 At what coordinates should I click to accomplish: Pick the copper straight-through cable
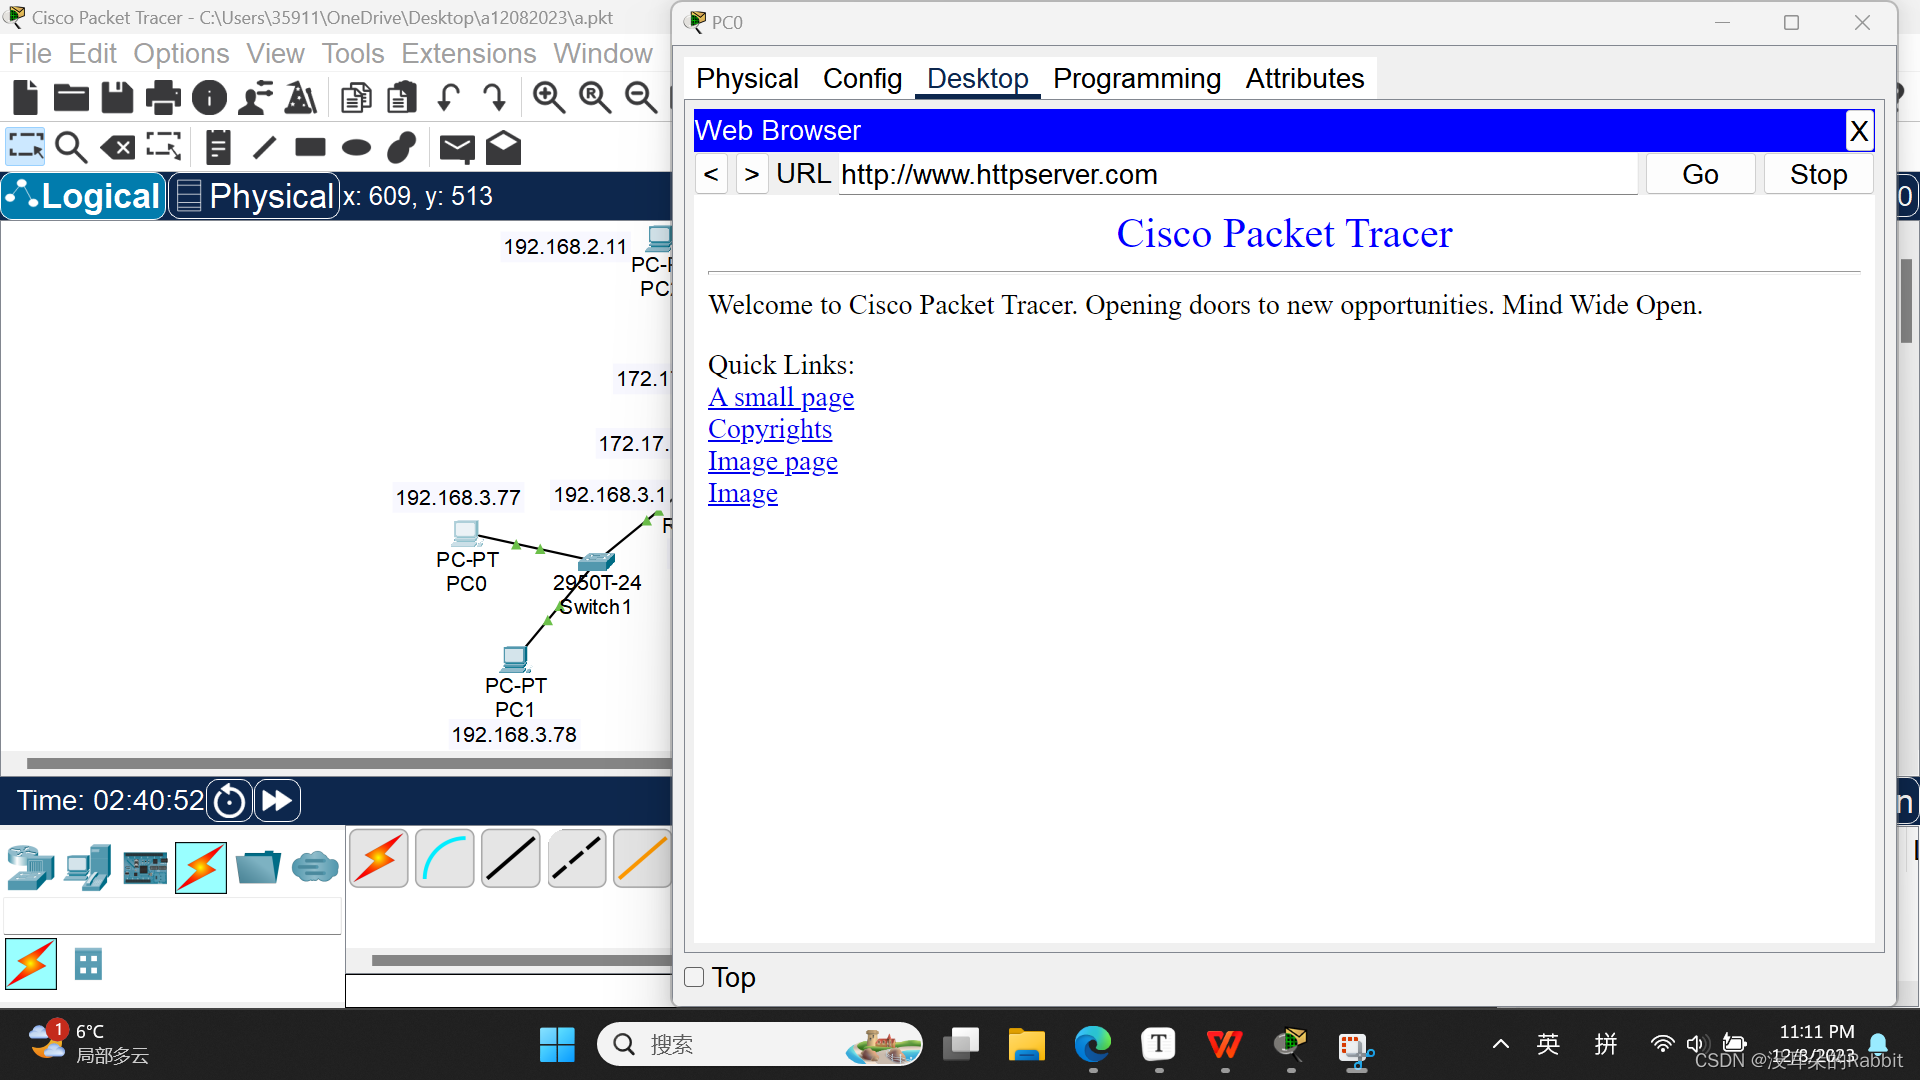click(511, 858)
